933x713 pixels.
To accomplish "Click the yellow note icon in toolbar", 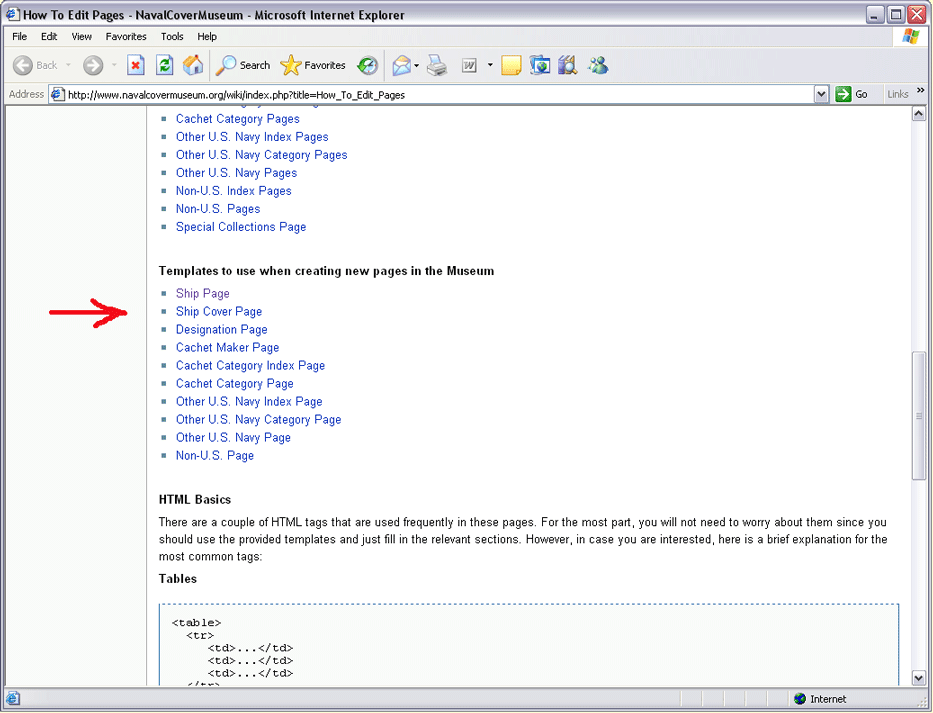I will pyautogui.click(x=511, y=66).
